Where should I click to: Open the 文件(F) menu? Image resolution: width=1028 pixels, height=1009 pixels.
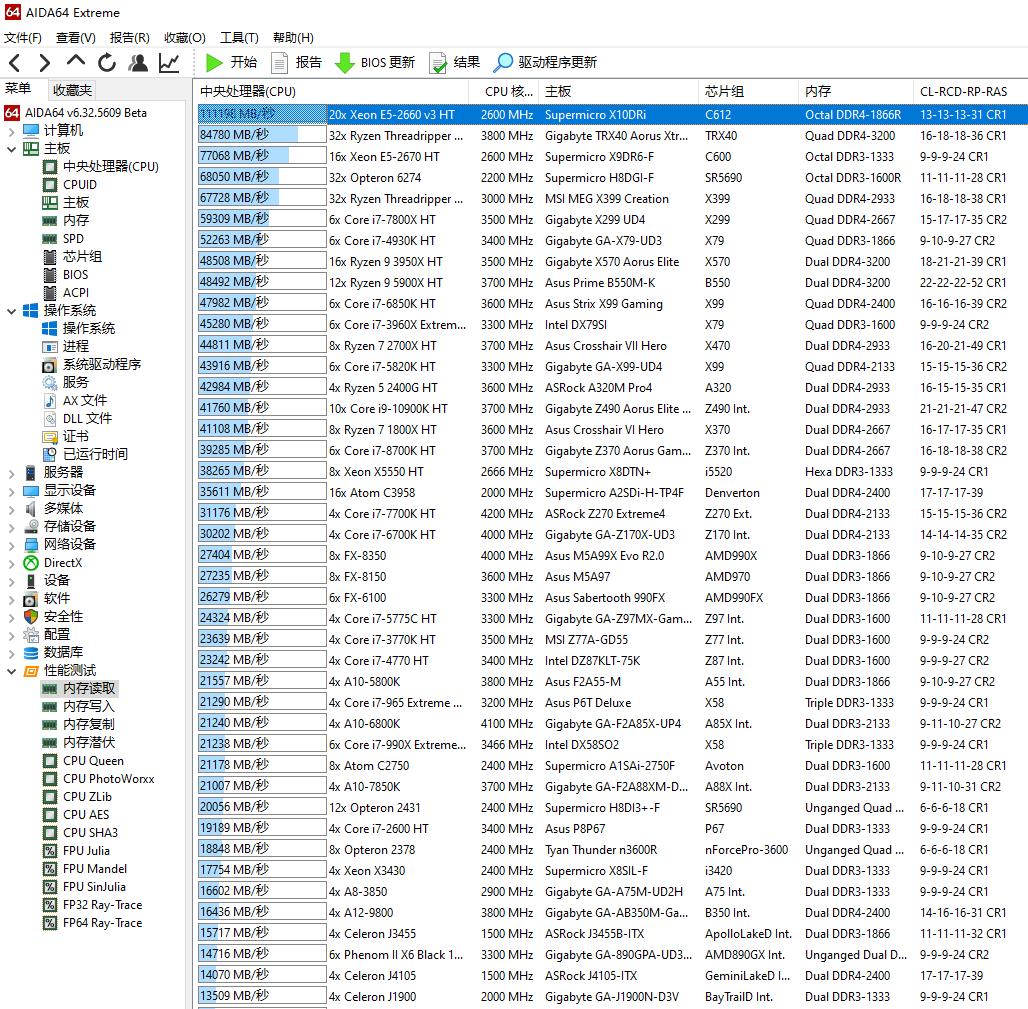pos(22,38)
